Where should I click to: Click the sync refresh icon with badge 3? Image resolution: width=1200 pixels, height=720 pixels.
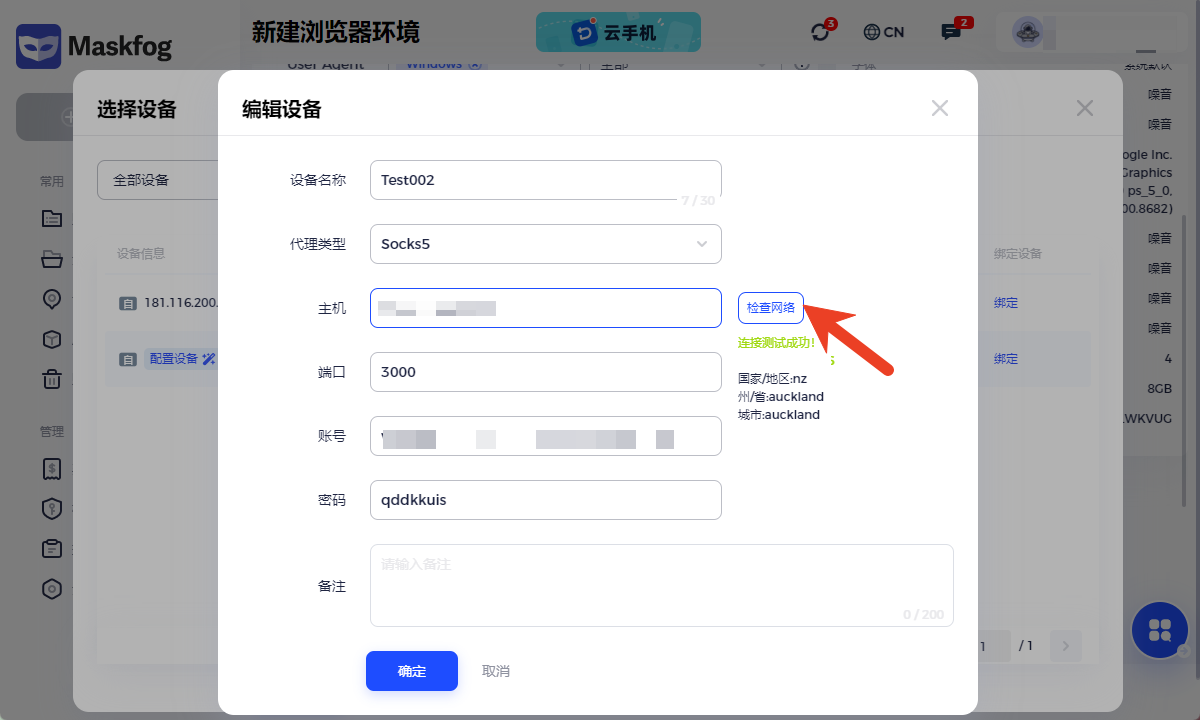(821, 32)
